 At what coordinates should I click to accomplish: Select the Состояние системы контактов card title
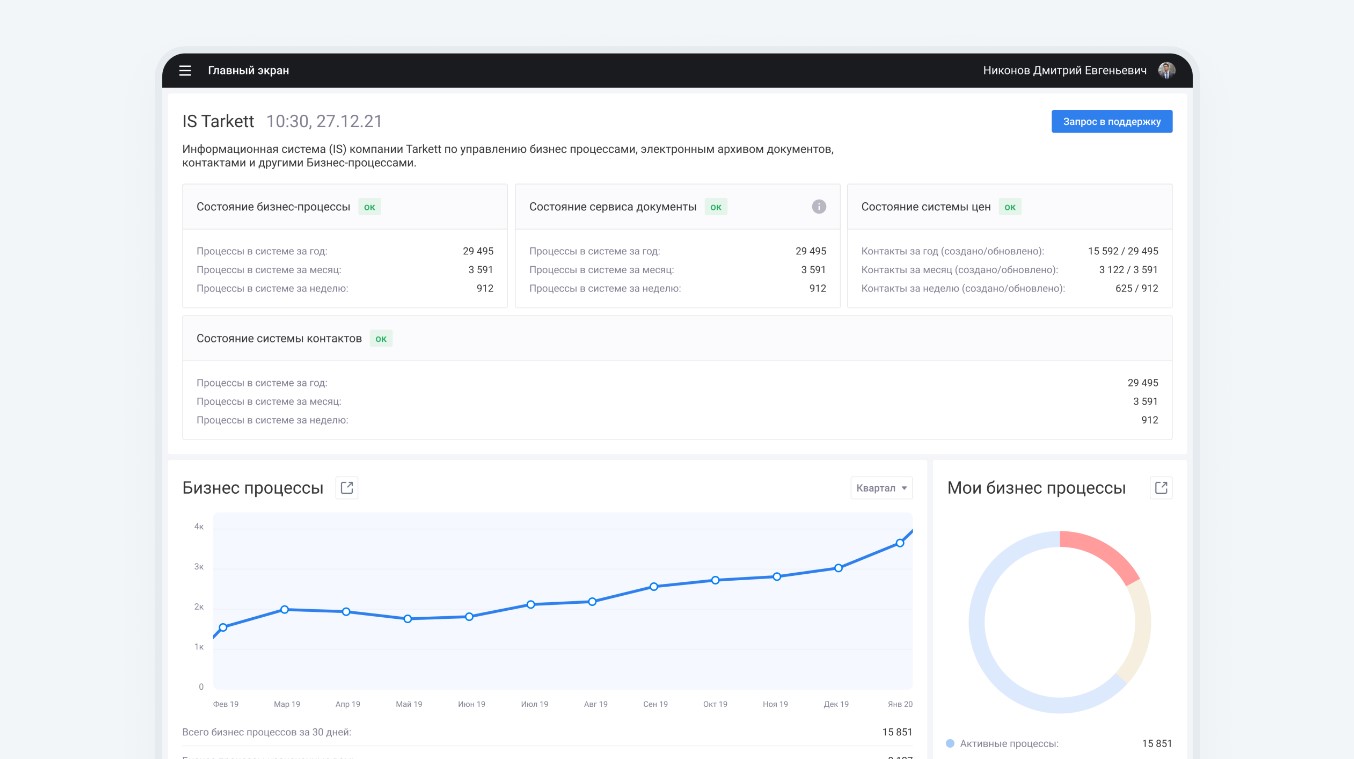tap(279, 339)
